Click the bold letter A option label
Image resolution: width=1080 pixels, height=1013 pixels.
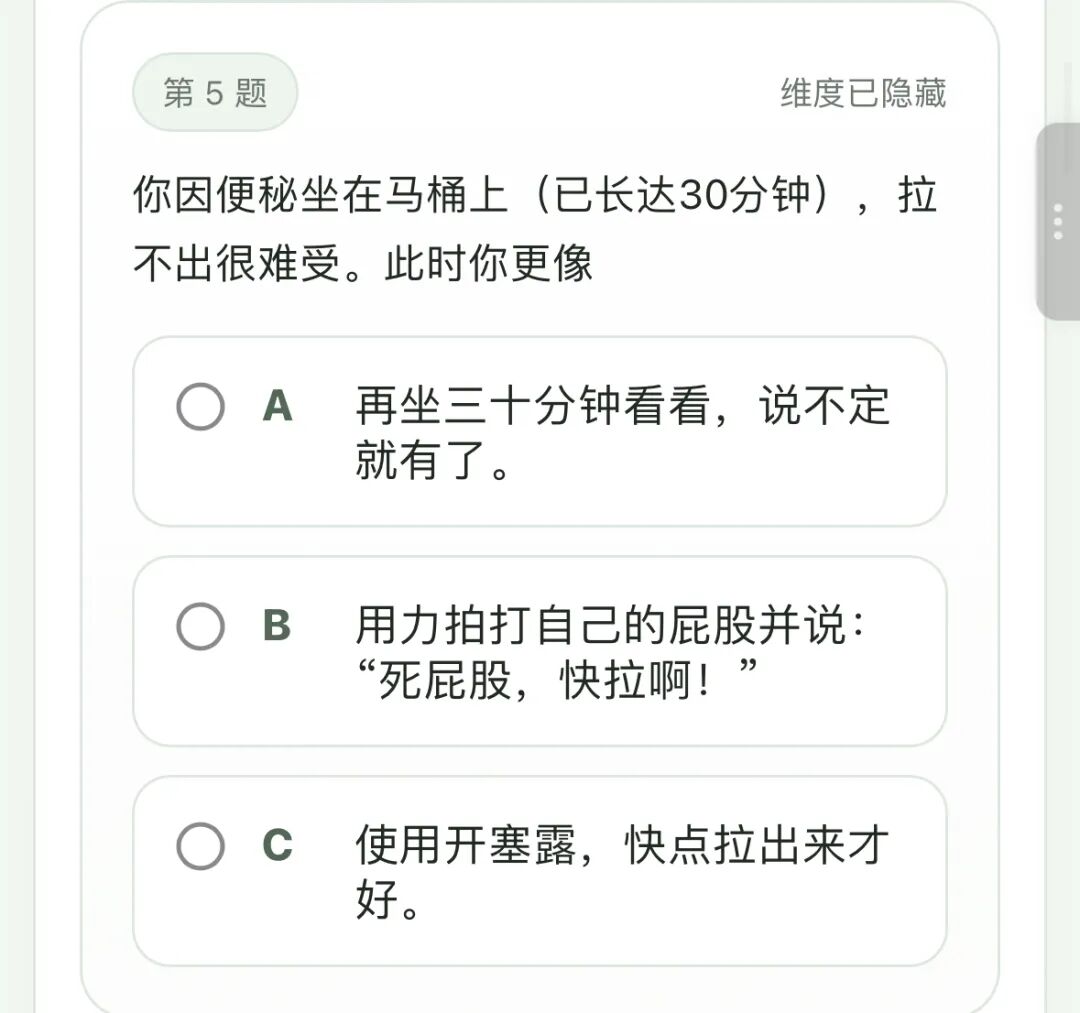point(277,406)
